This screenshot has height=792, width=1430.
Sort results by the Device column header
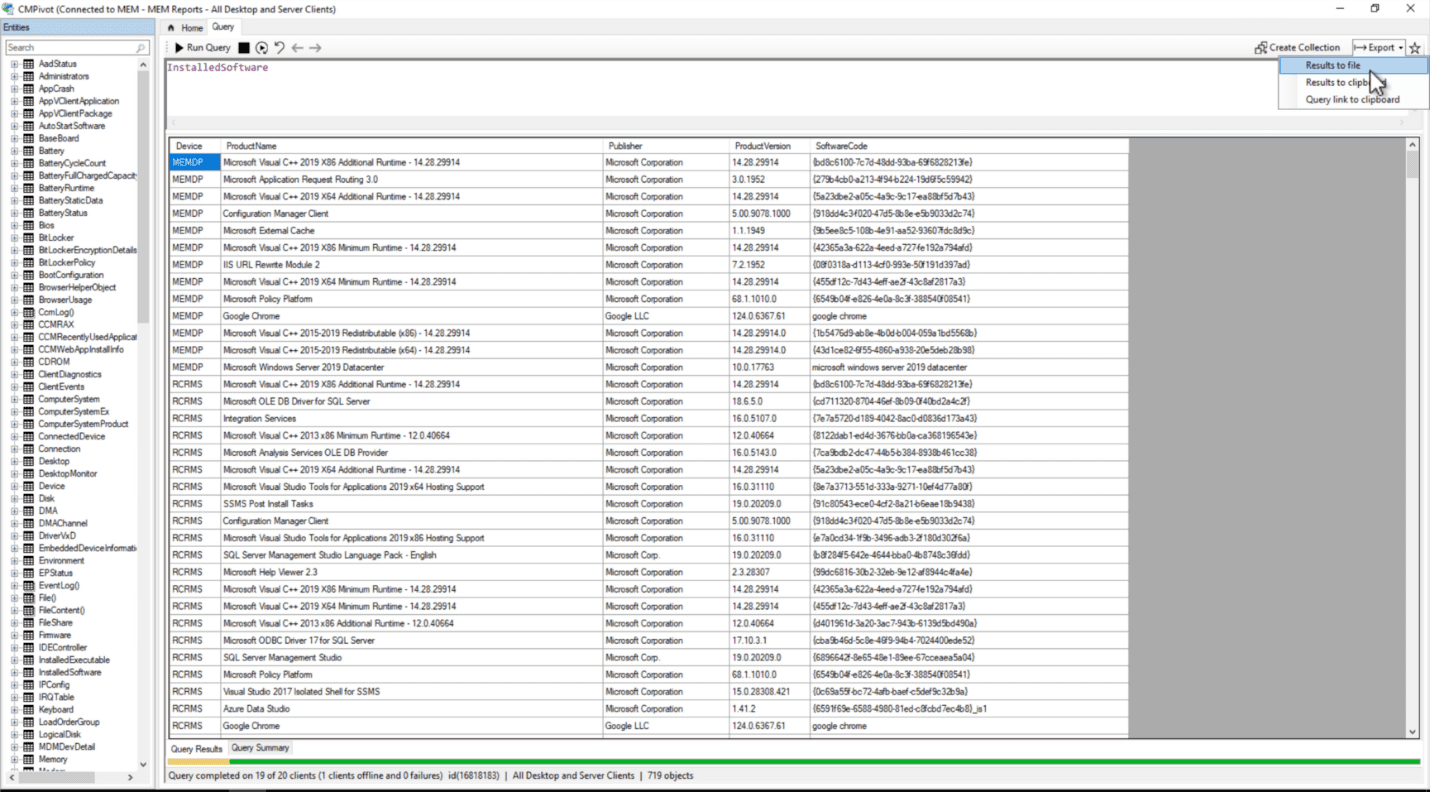[195, 146]
